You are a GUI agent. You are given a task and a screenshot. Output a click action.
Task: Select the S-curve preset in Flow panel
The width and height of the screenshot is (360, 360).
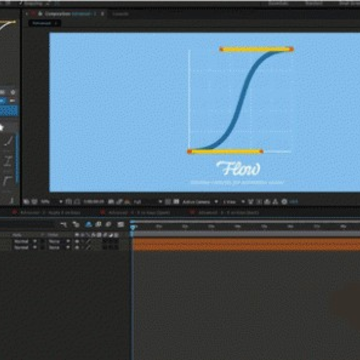8,161
